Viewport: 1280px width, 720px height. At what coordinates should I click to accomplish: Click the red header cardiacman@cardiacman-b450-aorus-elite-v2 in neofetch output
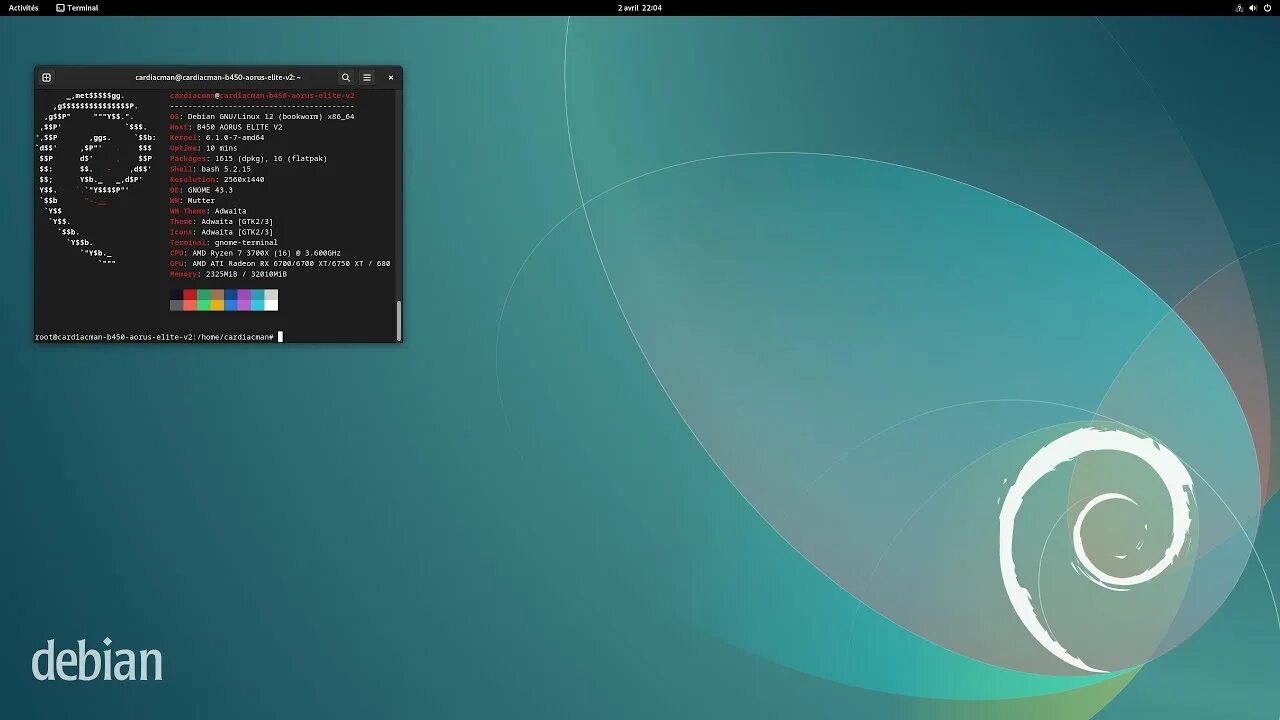coord(262,95)
